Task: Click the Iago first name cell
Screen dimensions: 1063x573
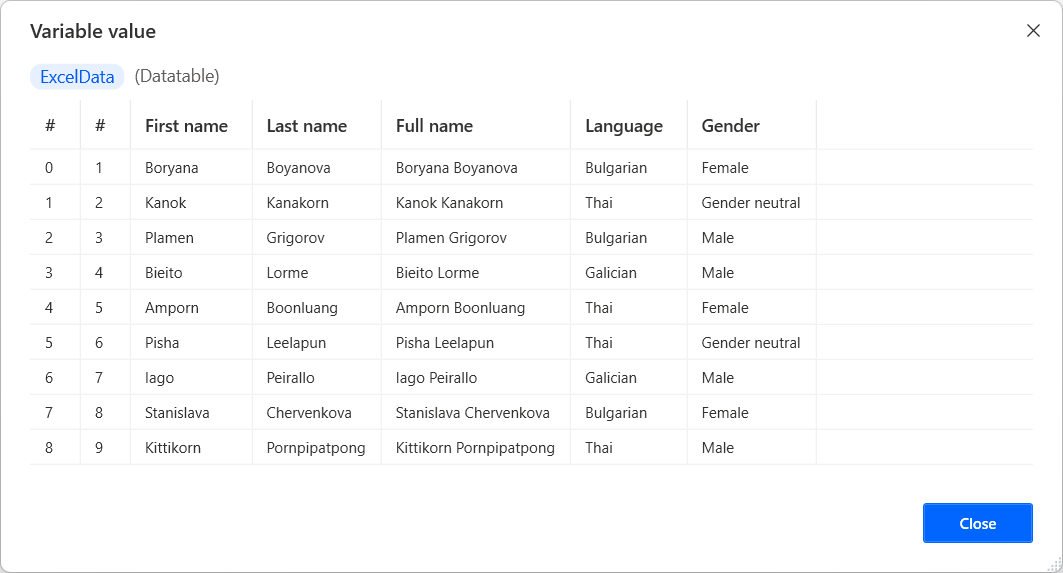Action: 160,378
